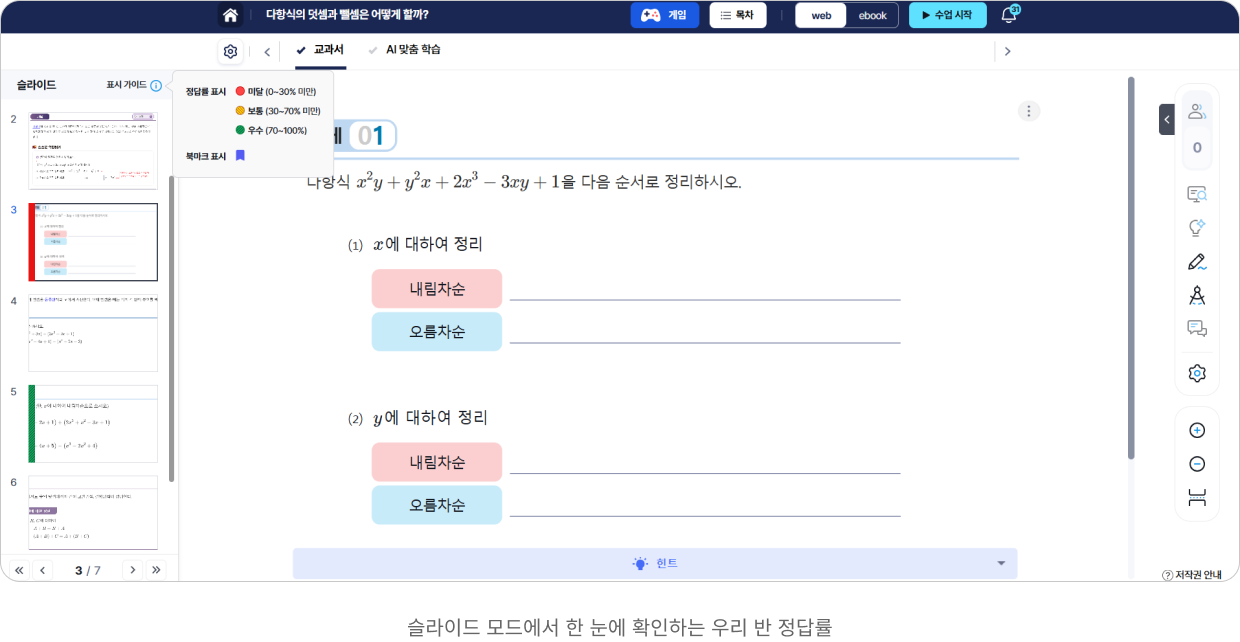Click the zoom out minus icon
Image resolution: width=1240 pixels, height=642 pixels.
point(1196,464)
